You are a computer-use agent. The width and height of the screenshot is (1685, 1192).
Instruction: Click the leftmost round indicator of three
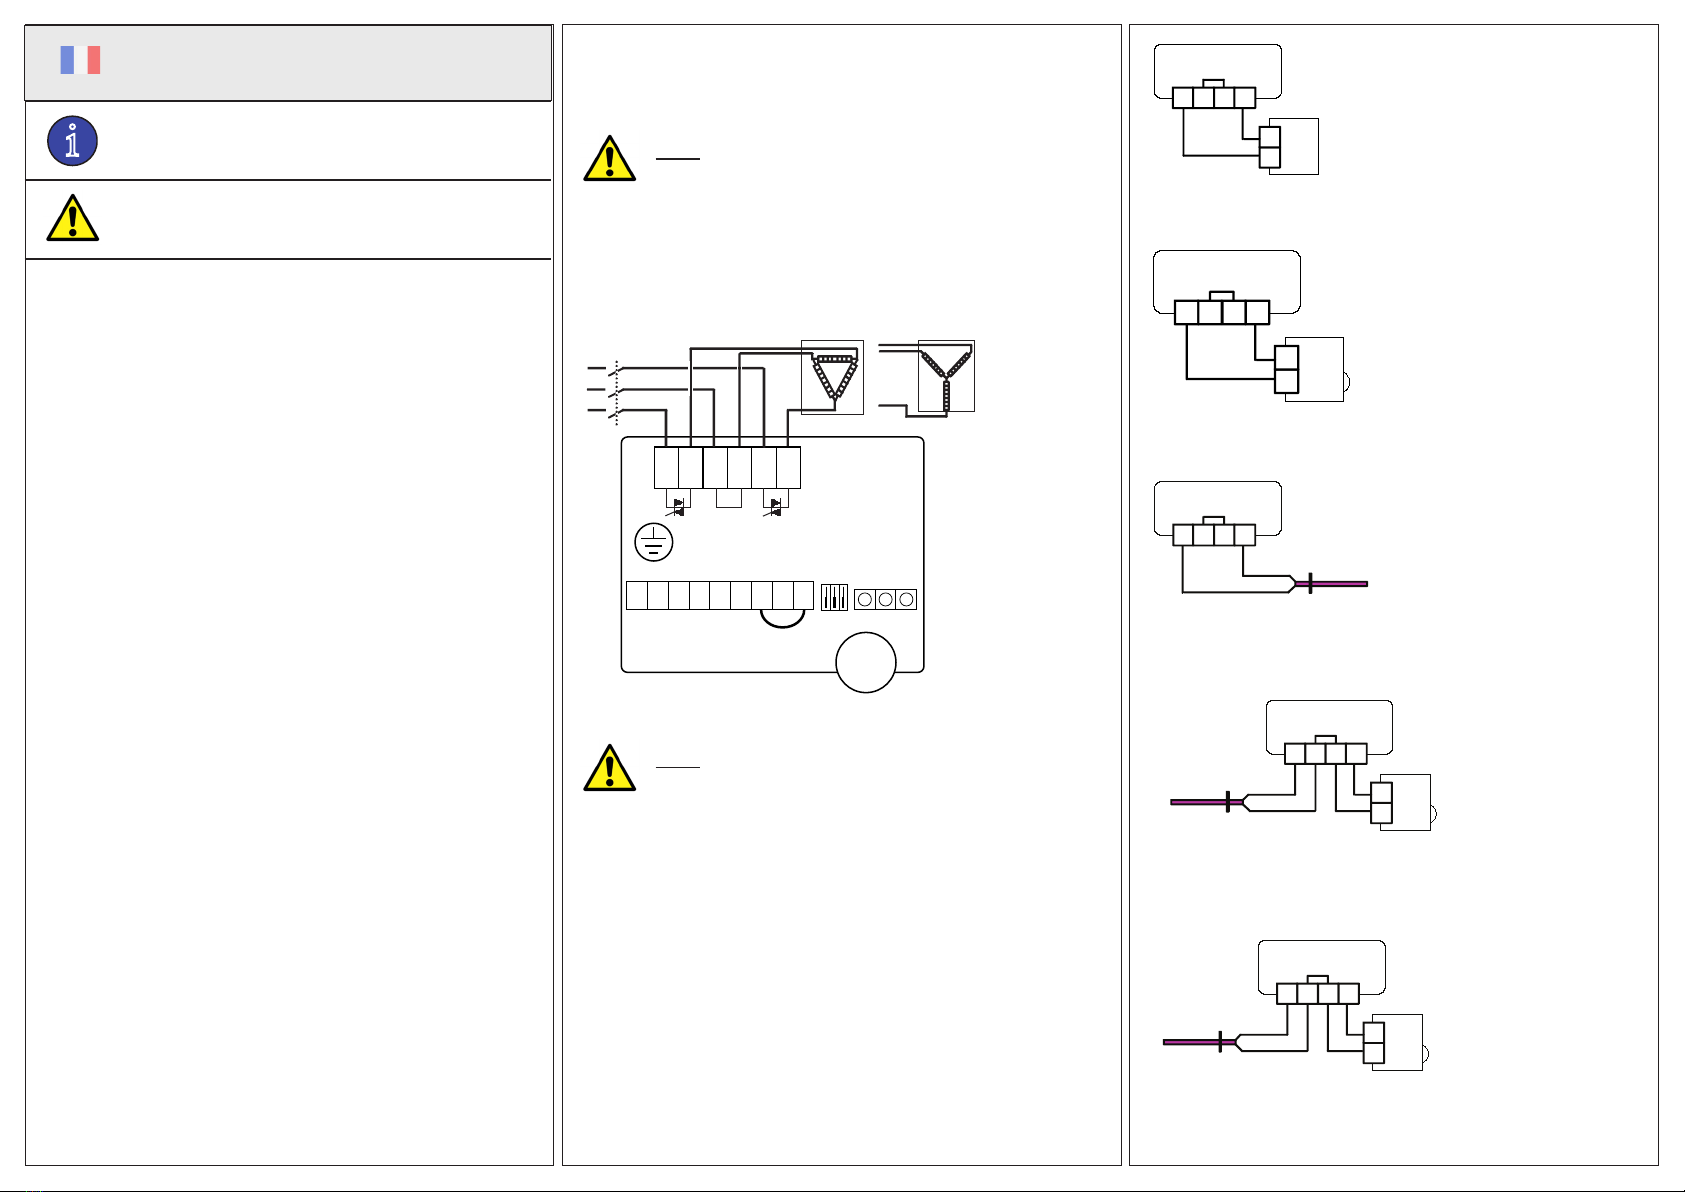865,599
